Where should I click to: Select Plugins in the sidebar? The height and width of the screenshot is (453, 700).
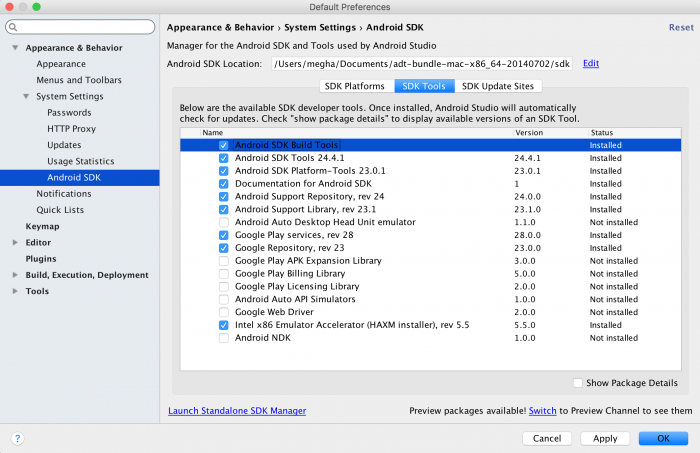point(41,259)
